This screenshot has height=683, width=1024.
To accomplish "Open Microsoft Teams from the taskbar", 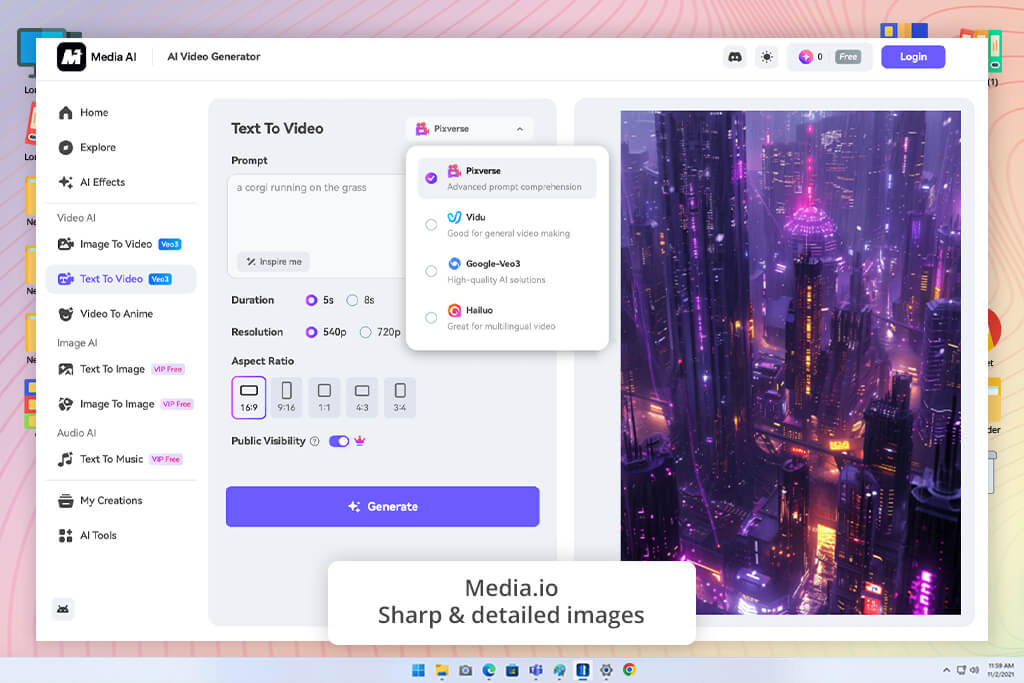I will tap(536, 670).
